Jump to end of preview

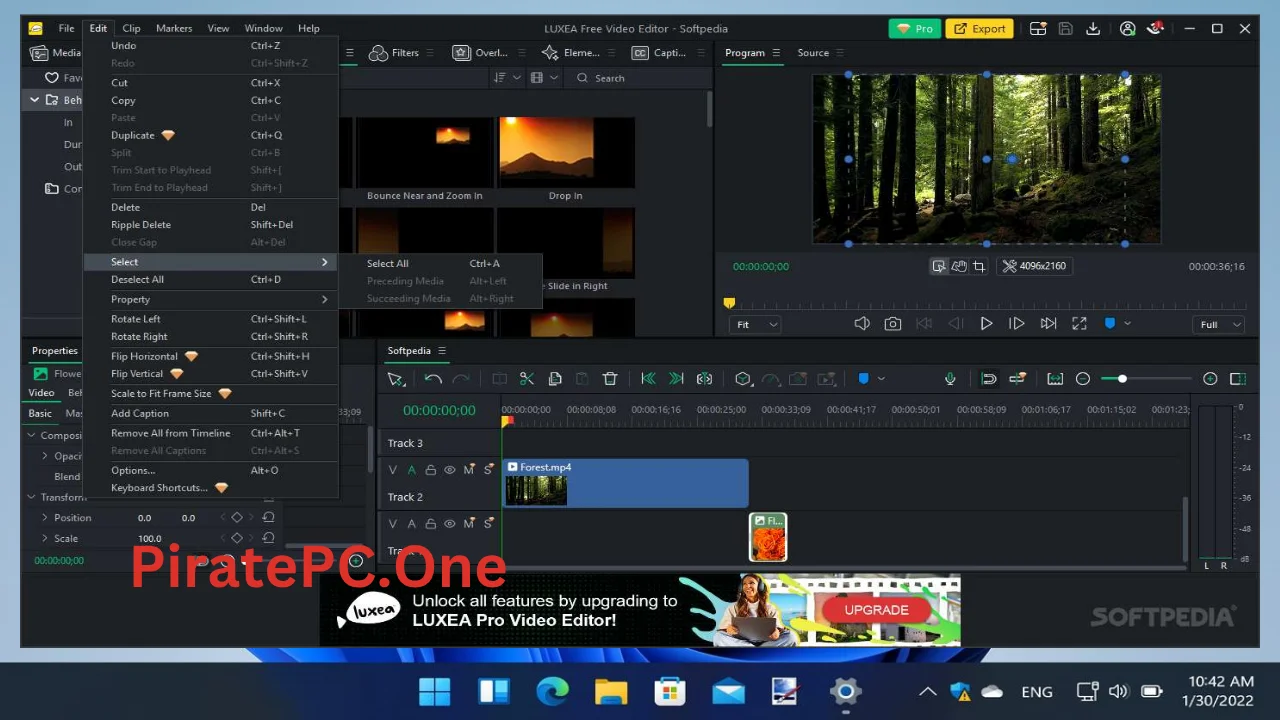(x=1048, y=324)
